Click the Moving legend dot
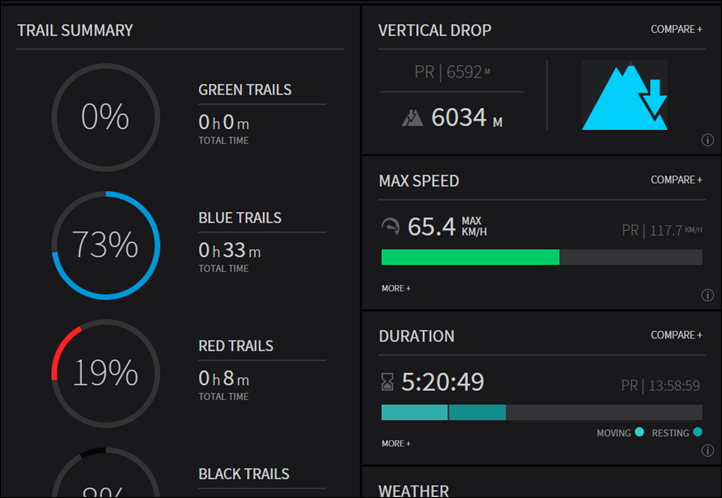 pyautogui.click(x=639, y=432)
